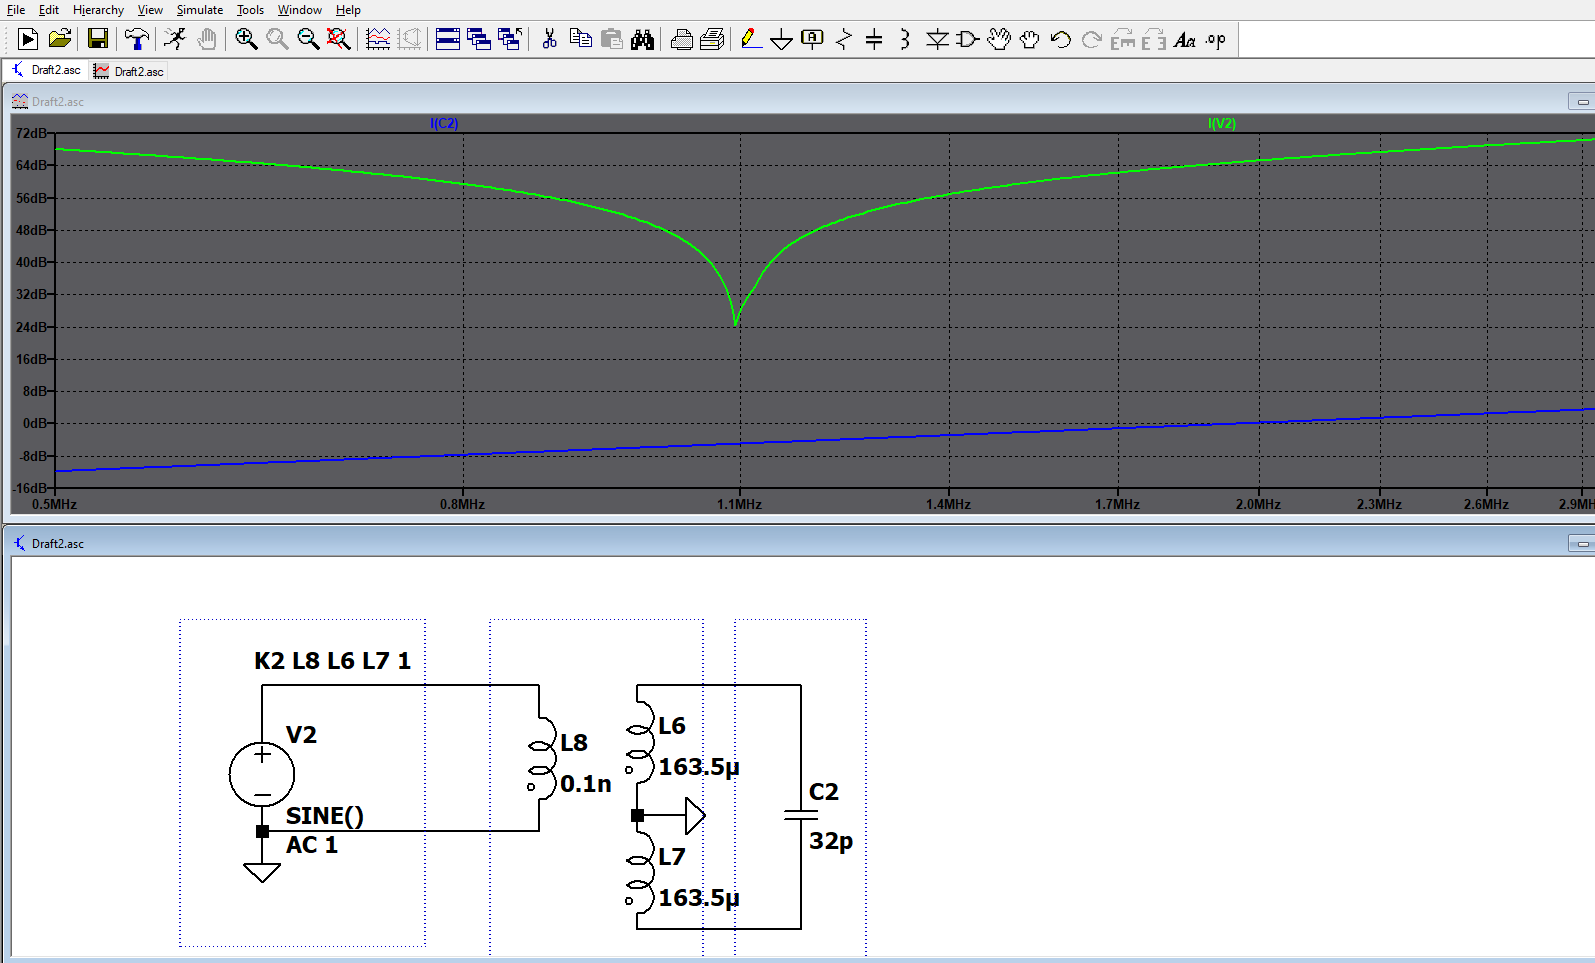Select the Label Net tool
Viewport: 1595px width, 963px height.
click(813, 39)
